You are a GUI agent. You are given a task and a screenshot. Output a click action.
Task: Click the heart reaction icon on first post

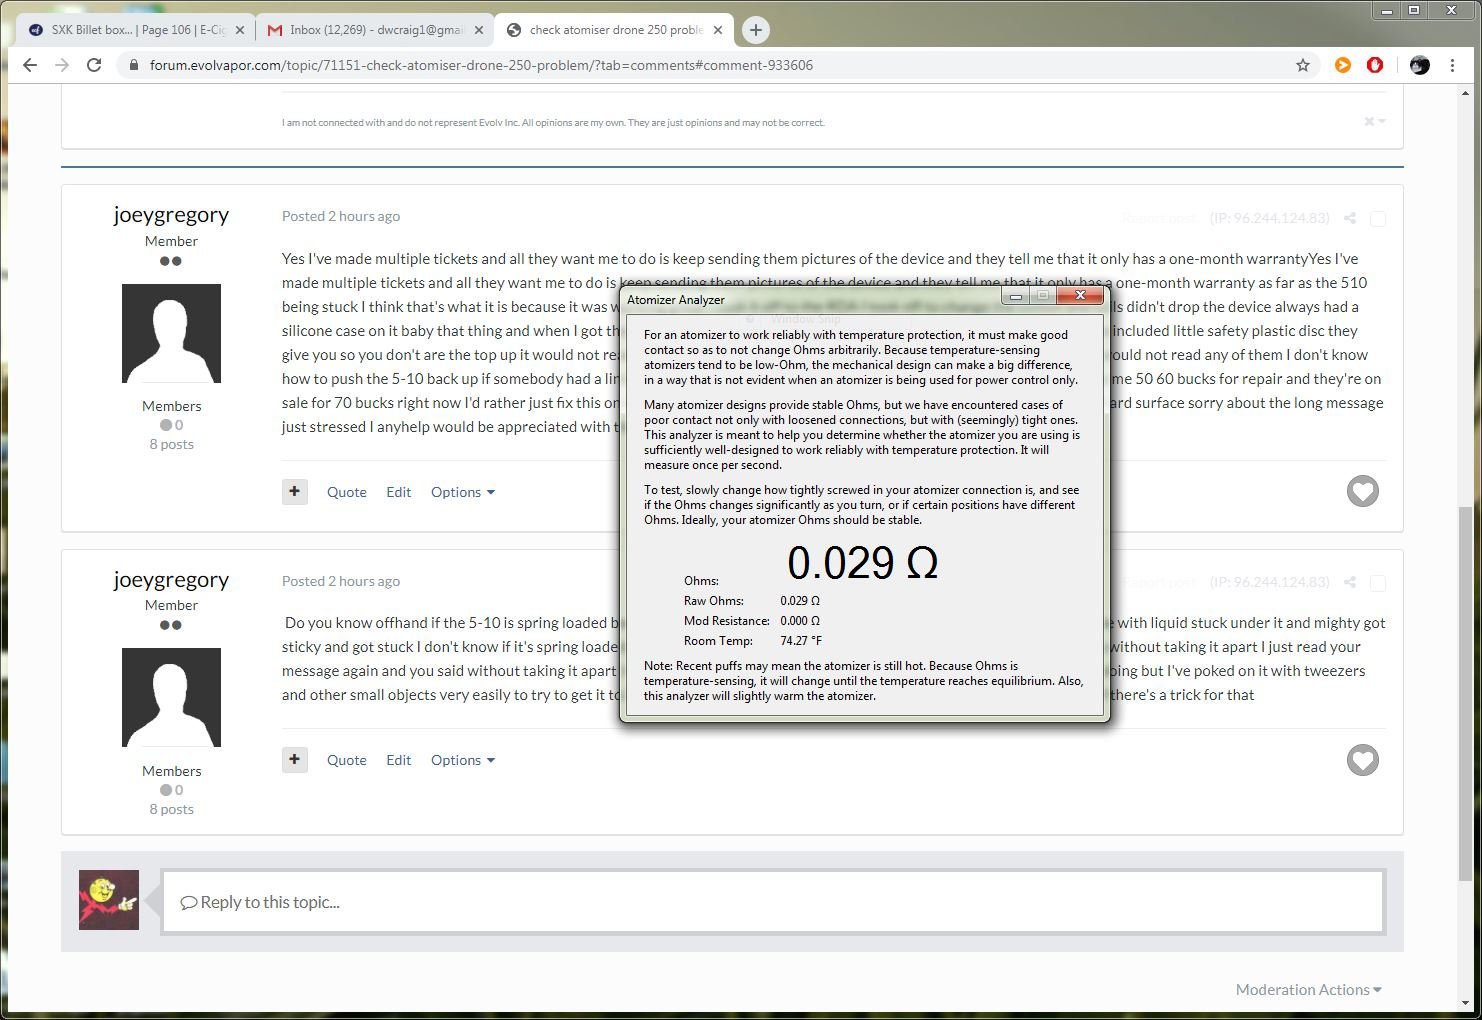(1362, 491)
